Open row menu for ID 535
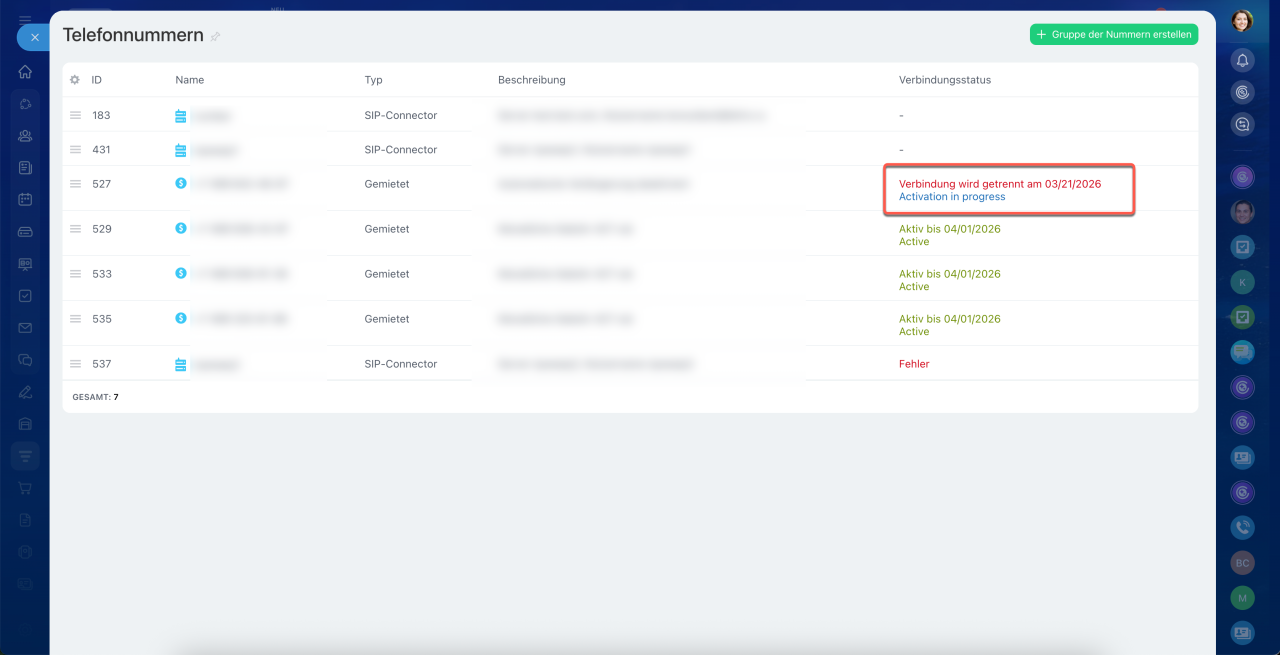Screen dimensions: 1280x655 (x=75, y=319)
